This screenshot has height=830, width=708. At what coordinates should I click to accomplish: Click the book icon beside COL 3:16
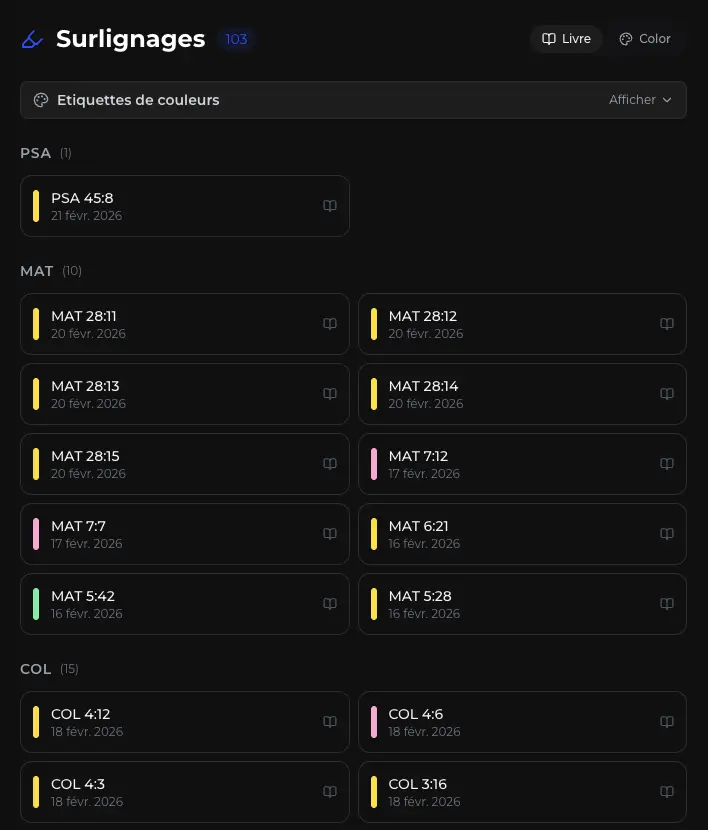click(667, 792)
